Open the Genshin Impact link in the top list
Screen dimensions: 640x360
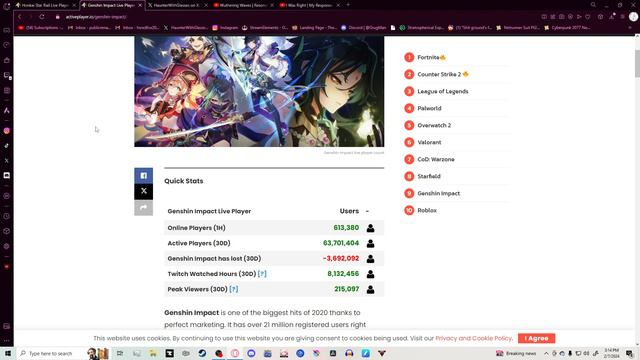[x=438, y=193]
